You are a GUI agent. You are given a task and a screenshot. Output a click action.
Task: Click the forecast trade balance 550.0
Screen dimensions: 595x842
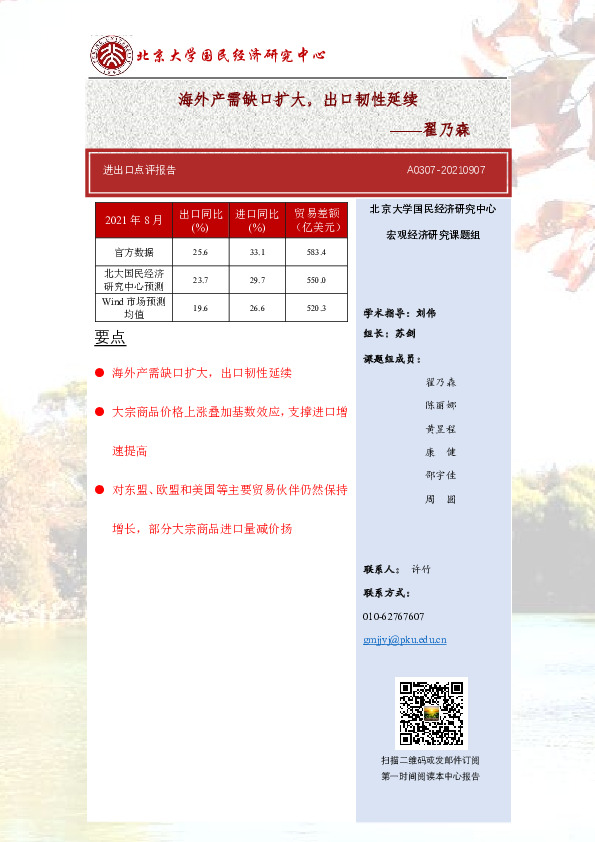[x=316, y=280]
